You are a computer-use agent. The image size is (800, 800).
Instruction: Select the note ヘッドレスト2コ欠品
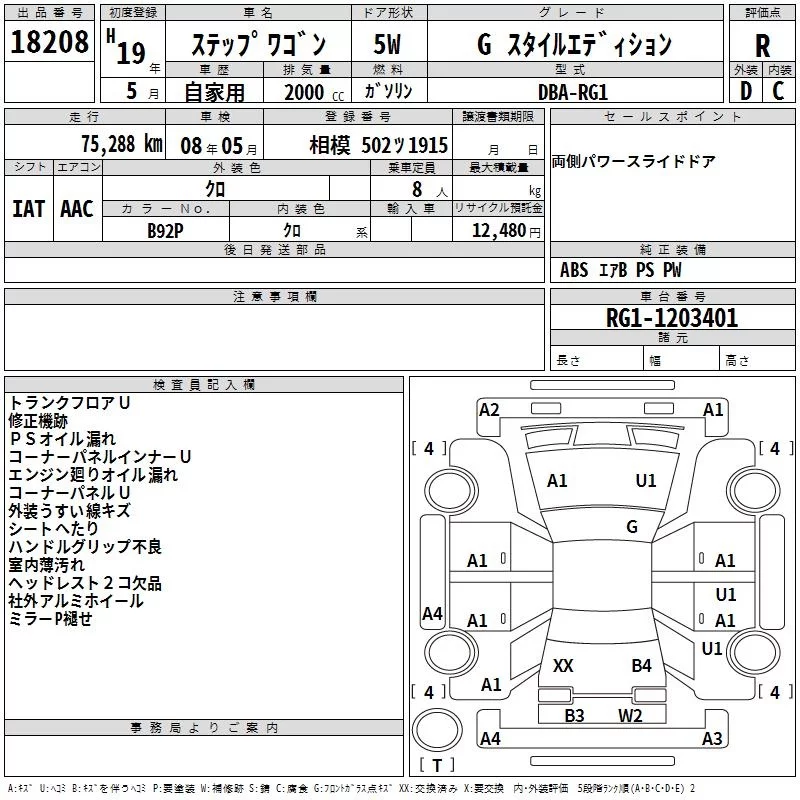(85, 583)
